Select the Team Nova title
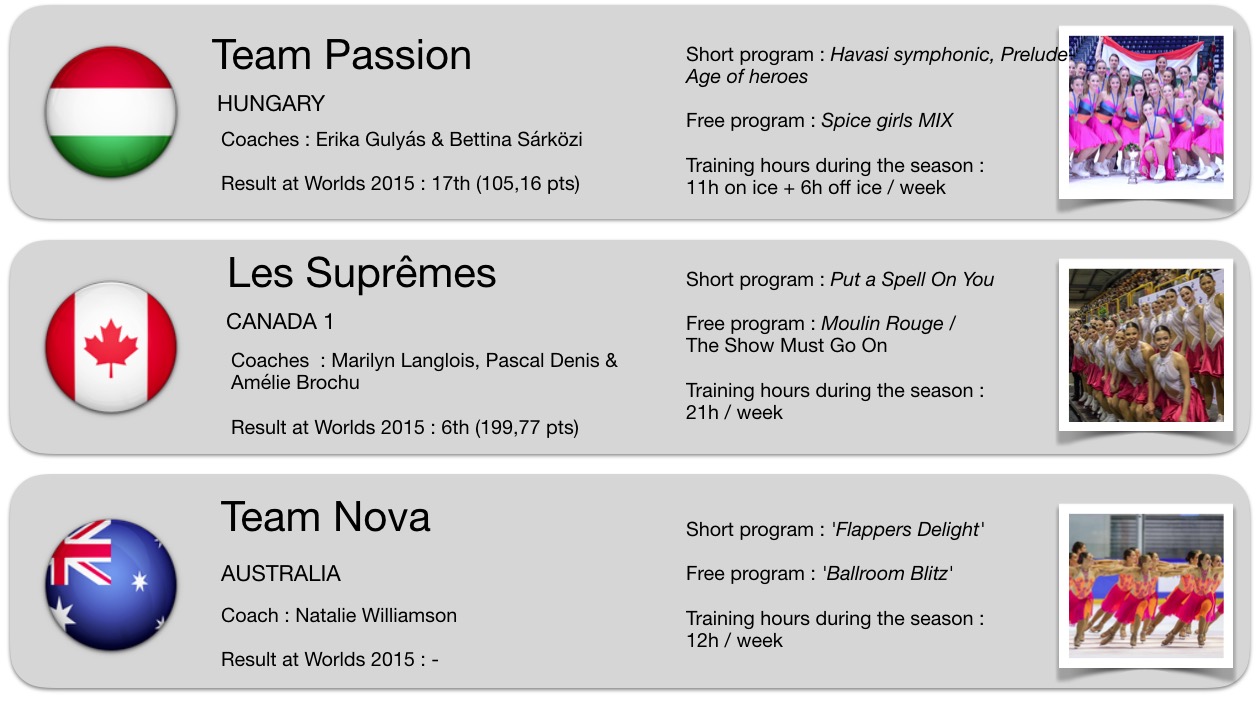 (x=325, y=517)
